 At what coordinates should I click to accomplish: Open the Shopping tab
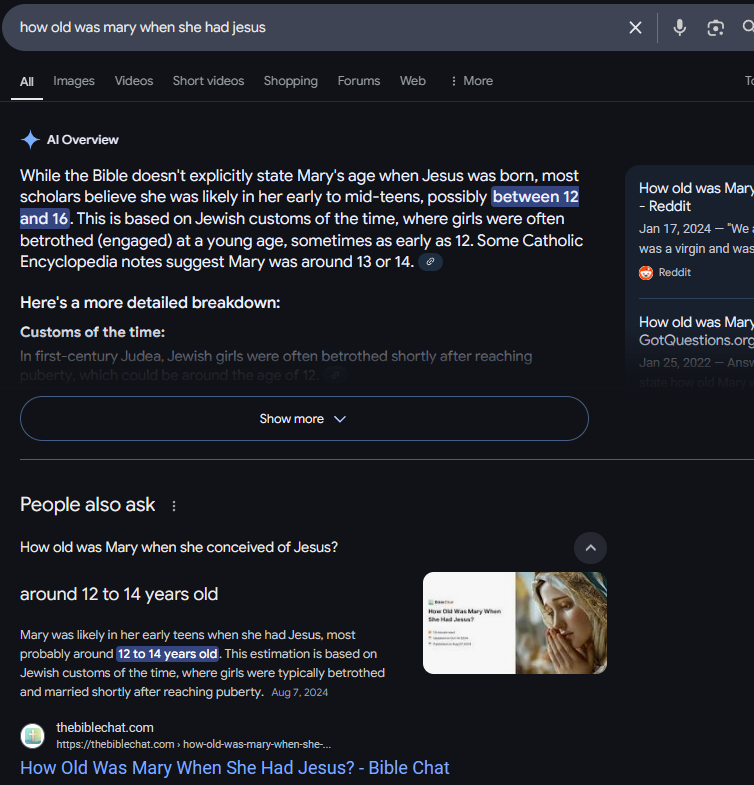pos(291,81)
